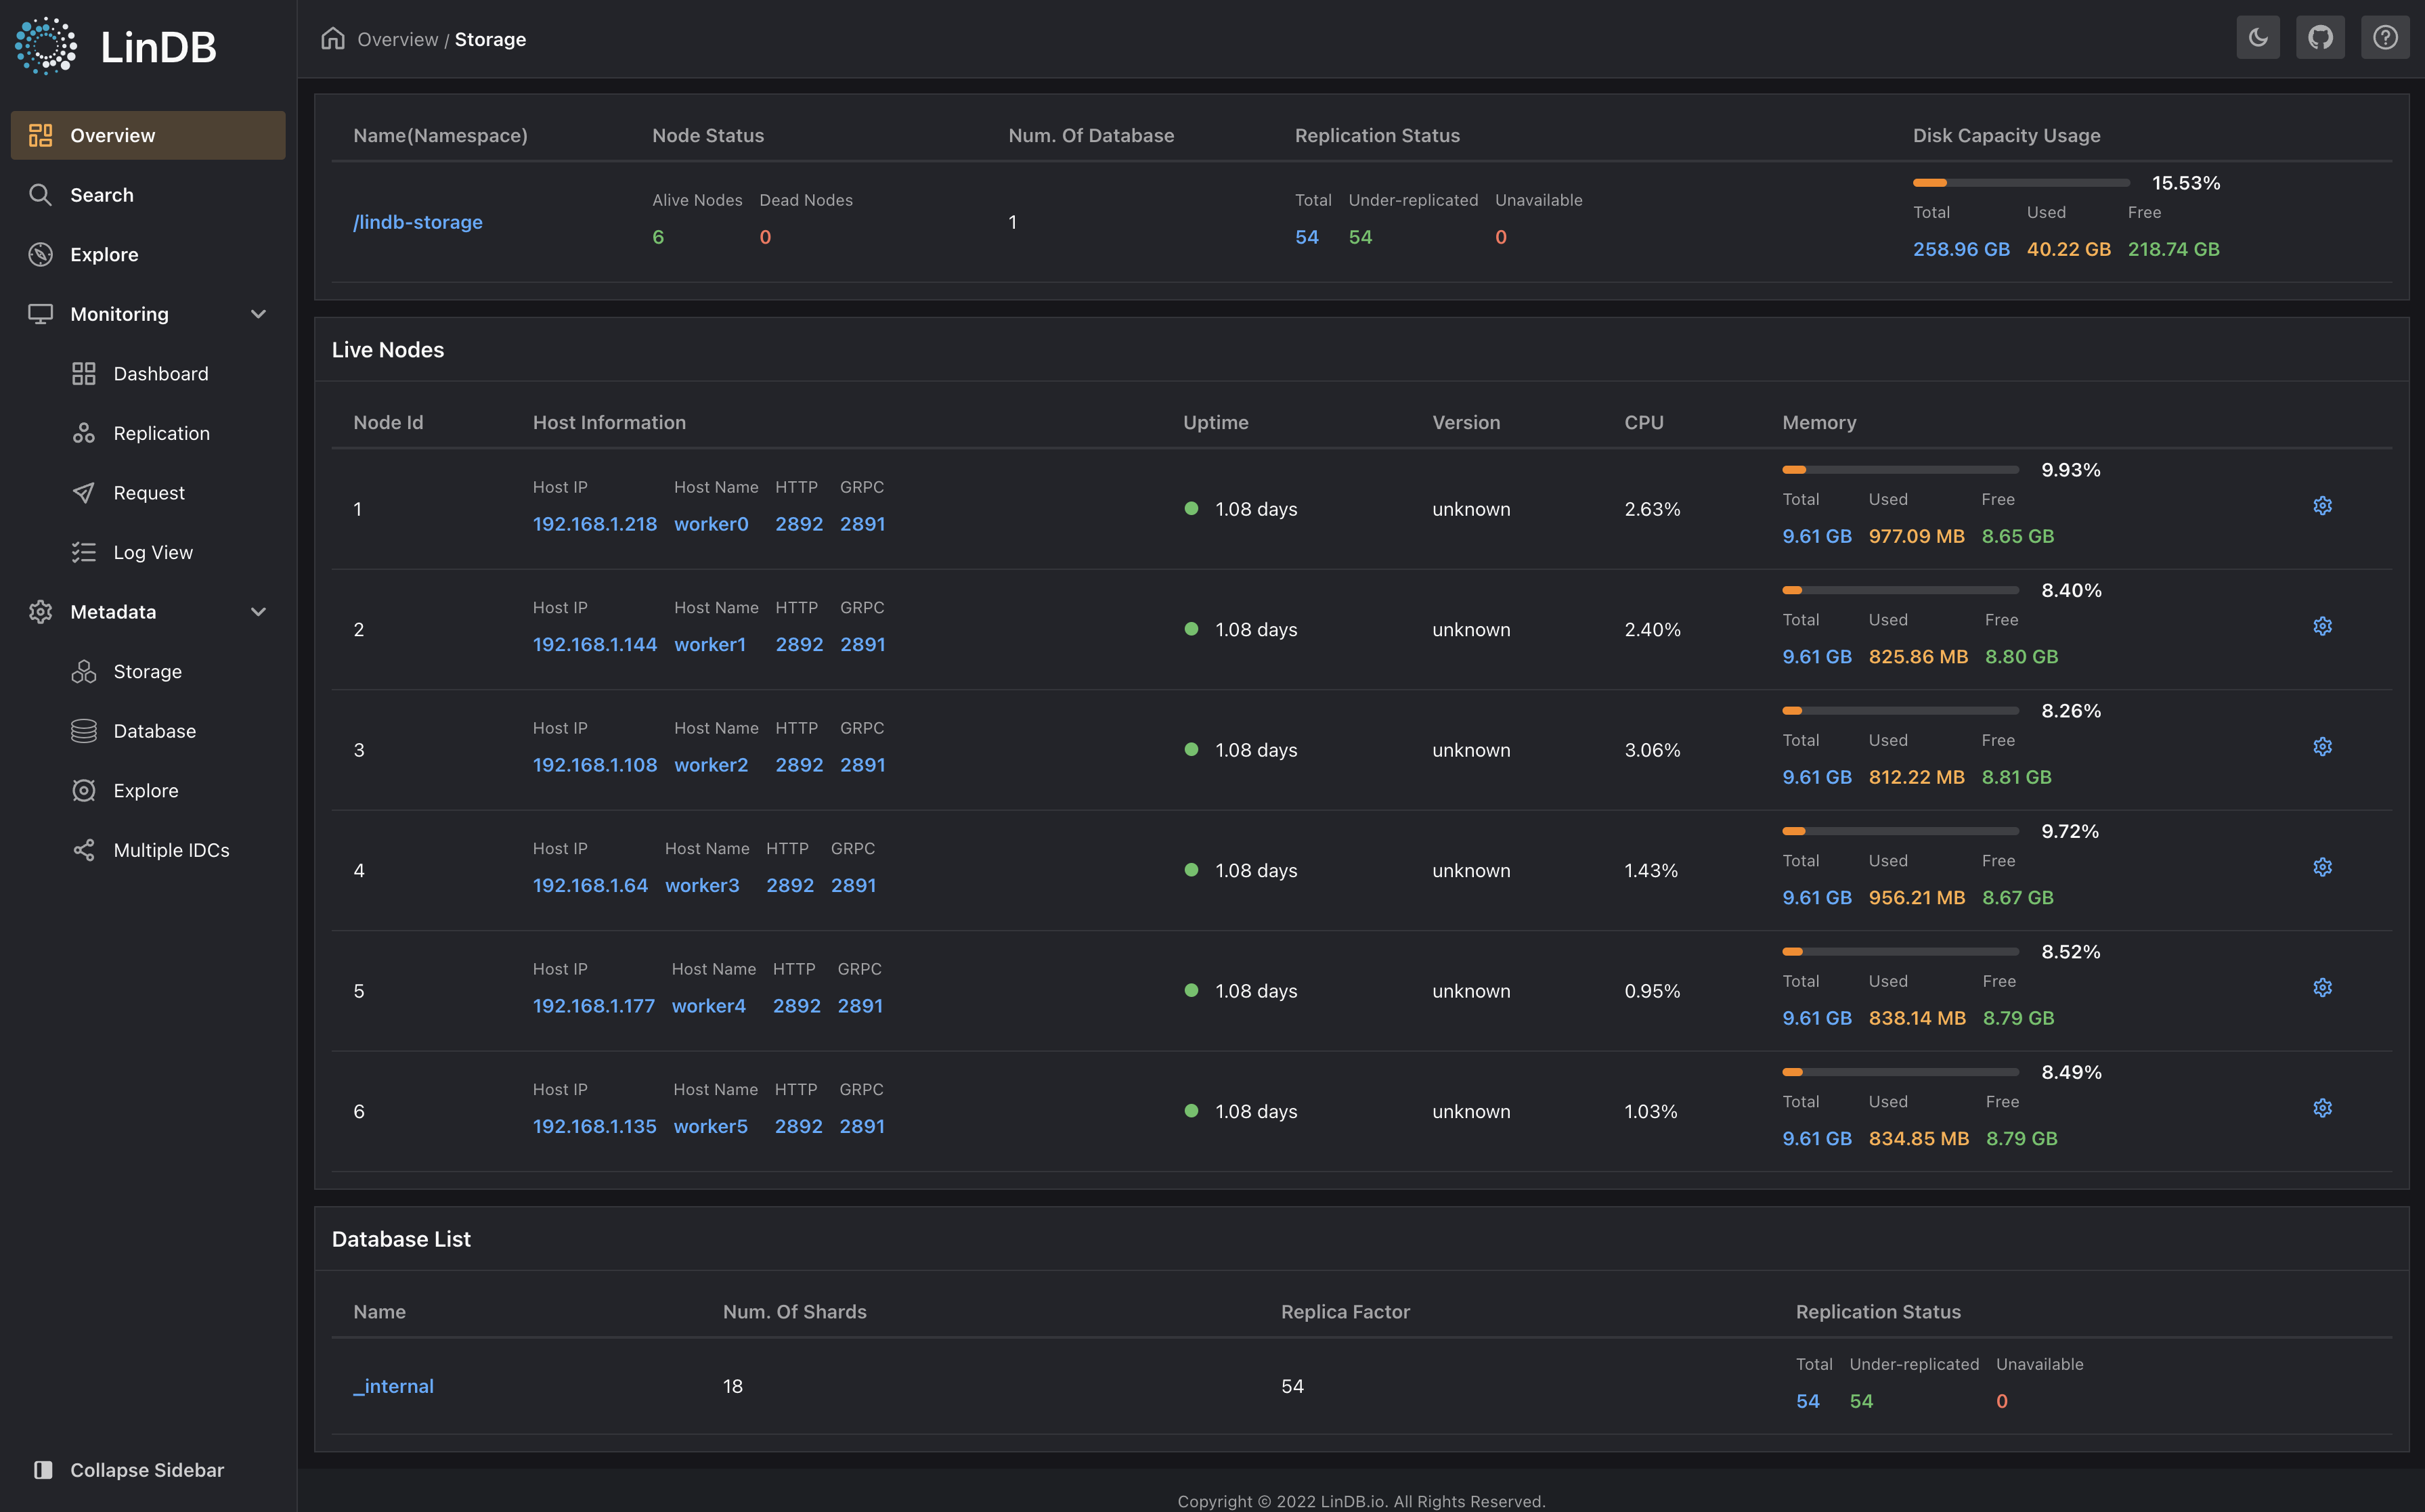Click the Request send icon in sidebar

click(84, 492)
